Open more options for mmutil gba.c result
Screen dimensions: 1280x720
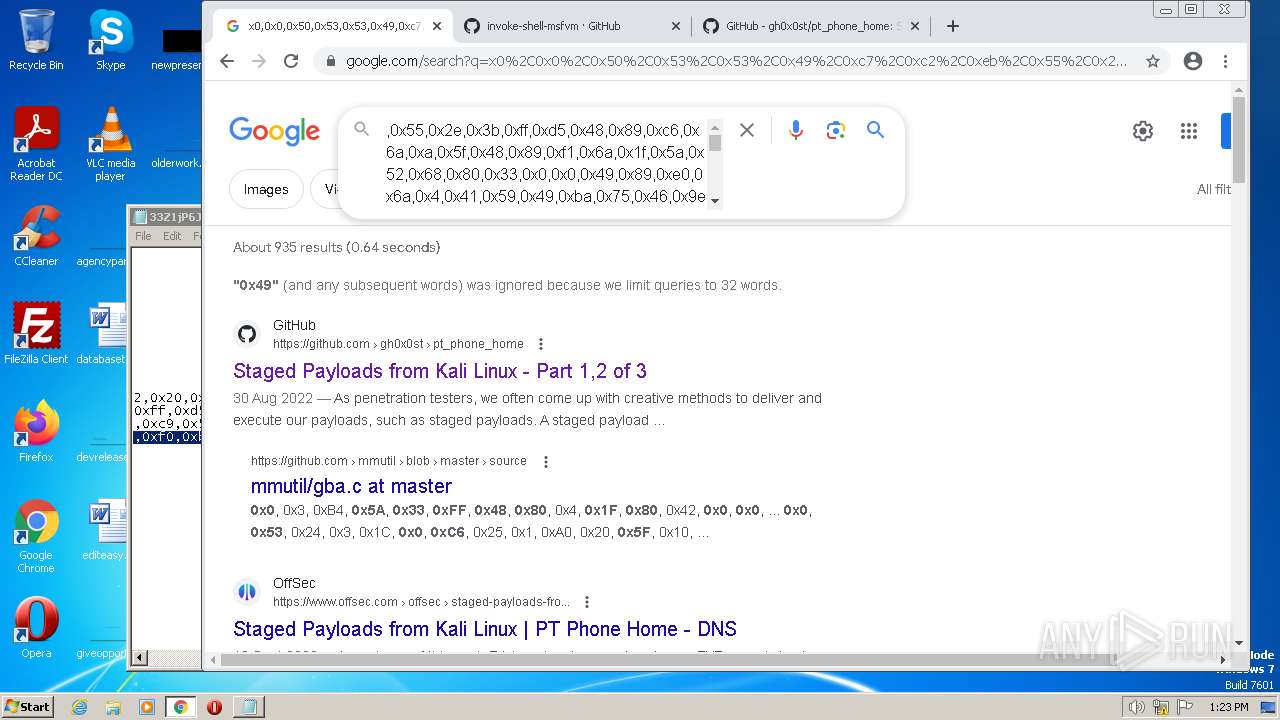546,461
